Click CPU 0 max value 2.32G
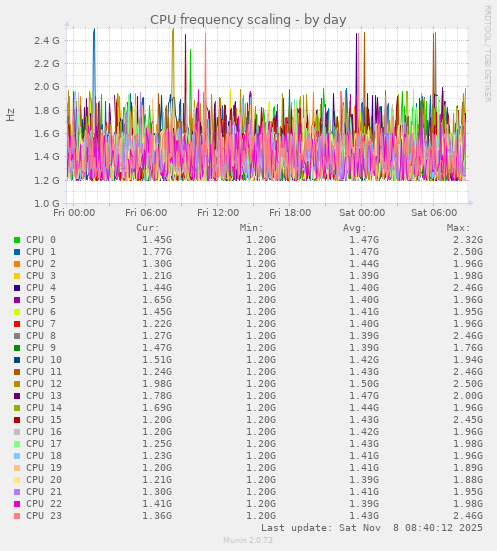497x551 pixels. [x=468, y=240]
